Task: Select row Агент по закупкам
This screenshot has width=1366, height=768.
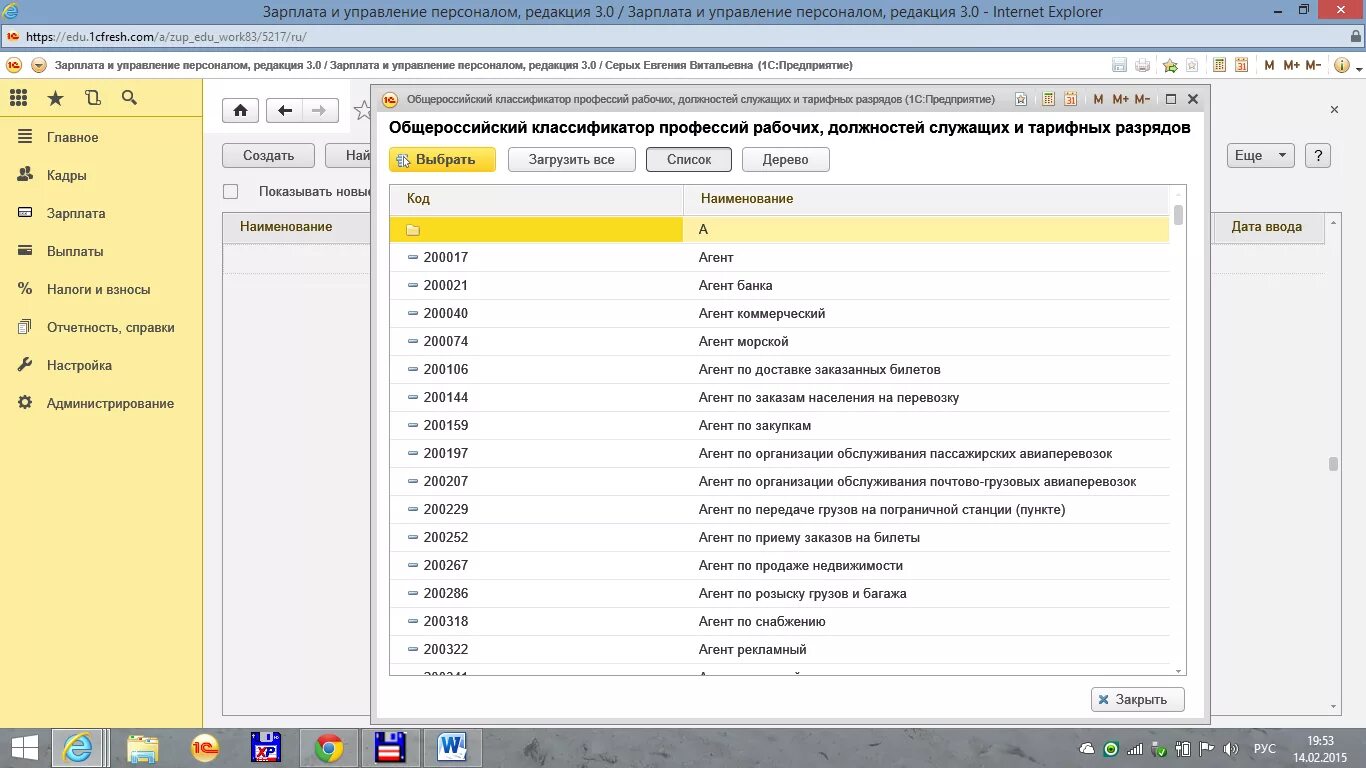Action: (779, 425)
